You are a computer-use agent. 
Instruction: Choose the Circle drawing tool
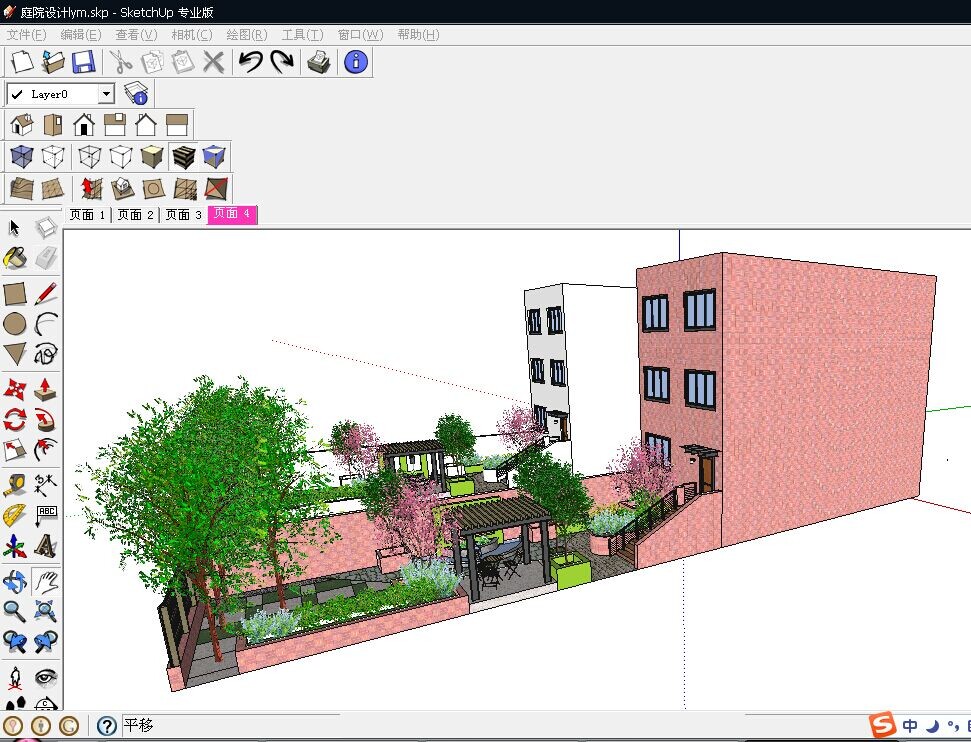click(x=15, y=324)
